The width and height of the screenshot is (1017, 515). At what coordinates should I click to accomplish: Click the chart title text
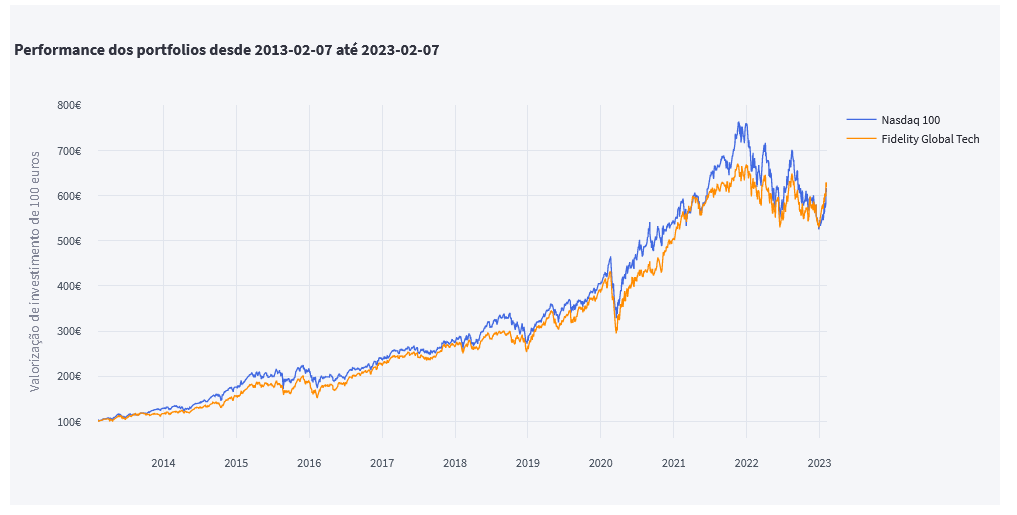pos(227,49)
